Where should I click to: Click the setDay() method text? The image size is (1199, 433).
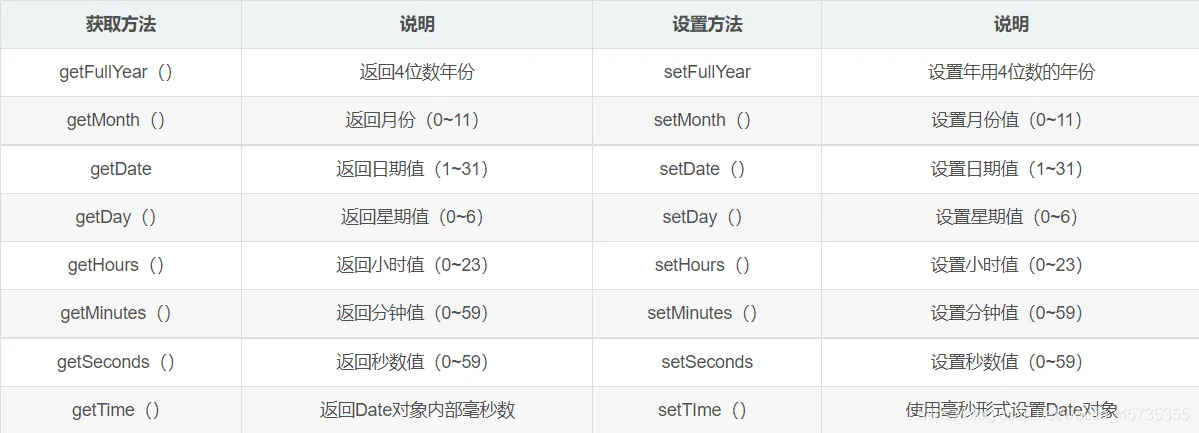pyautogui.click(x=703, y=217)
